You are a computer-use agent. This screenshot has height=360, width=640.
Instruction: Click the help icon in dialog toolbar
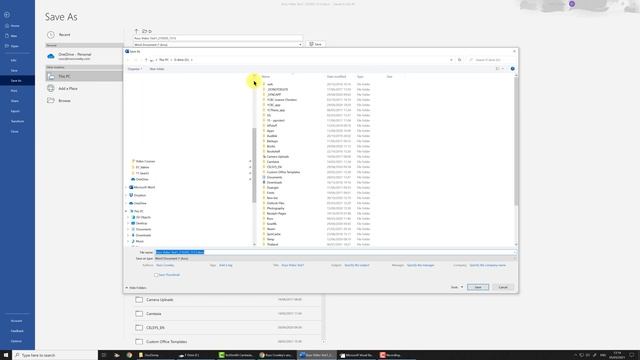513,69
